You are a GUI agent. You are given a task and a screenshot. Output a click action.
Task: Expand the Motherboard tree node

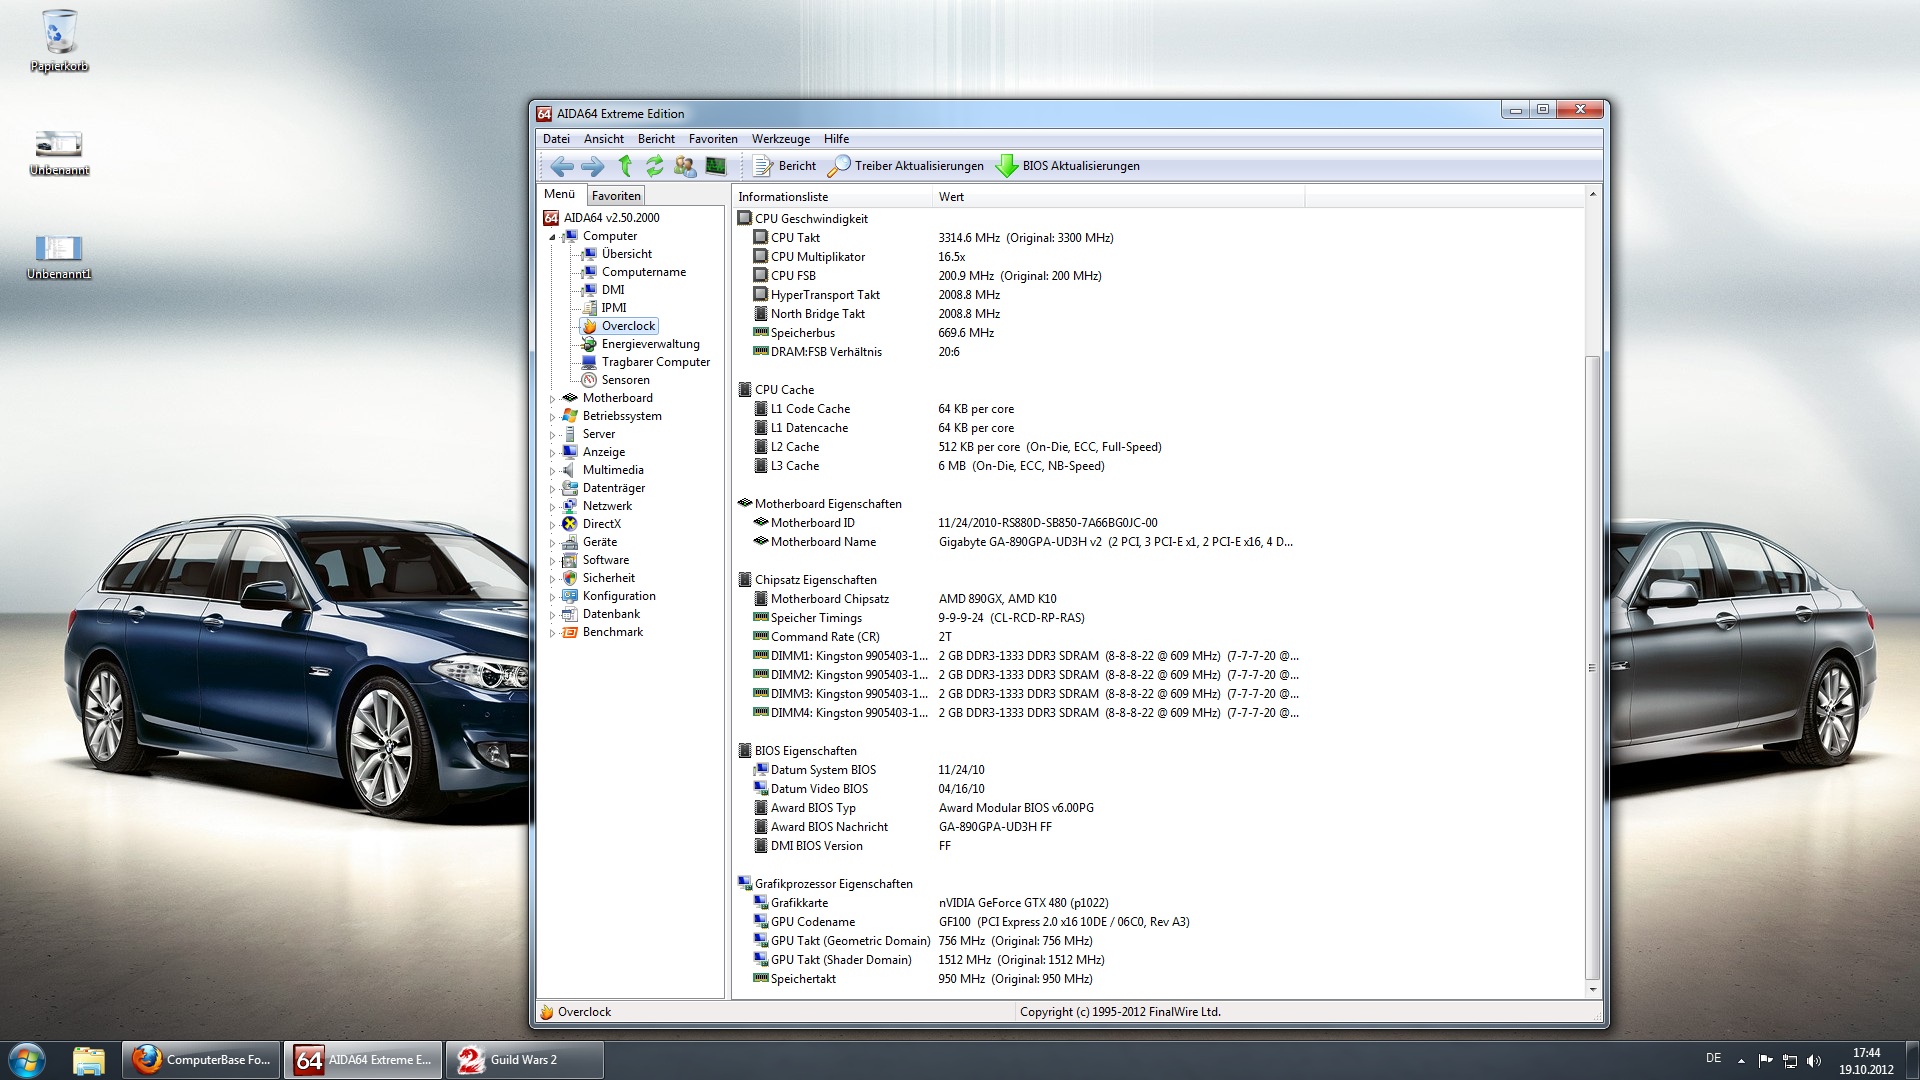(552, 399)
